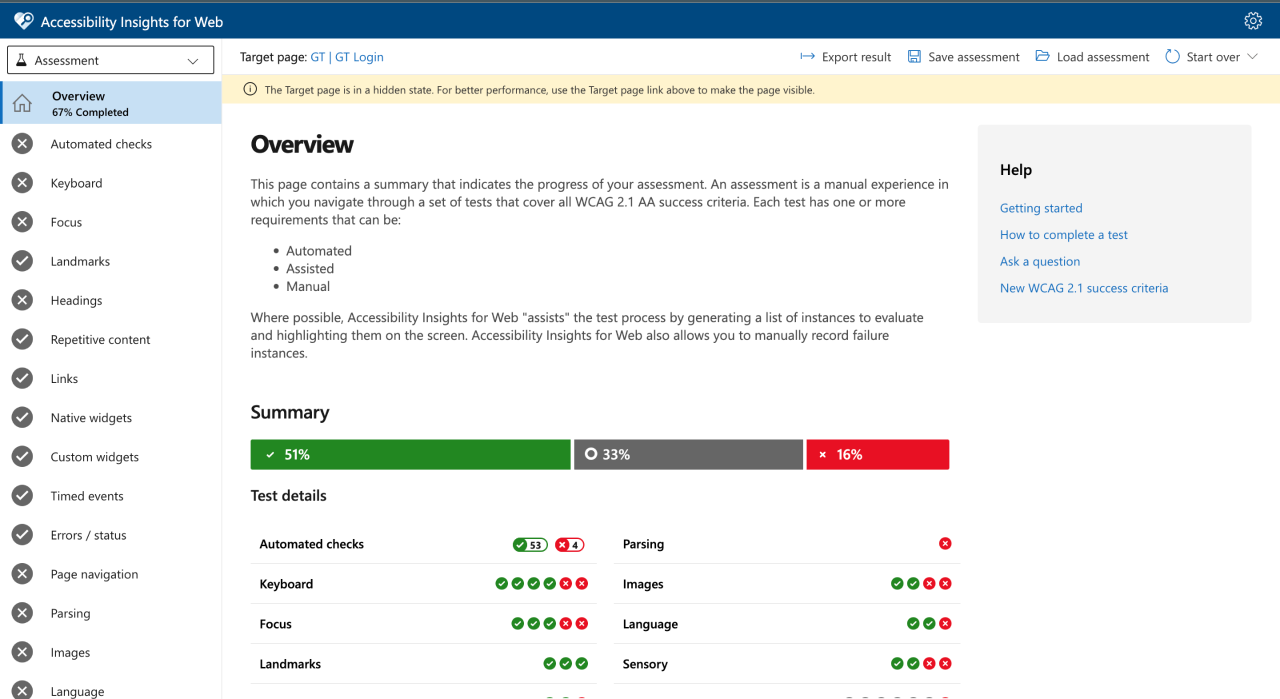Click the red 4 failed badge for Automated checks
This screenshot has width=1280, height=699.
point(570,545)
